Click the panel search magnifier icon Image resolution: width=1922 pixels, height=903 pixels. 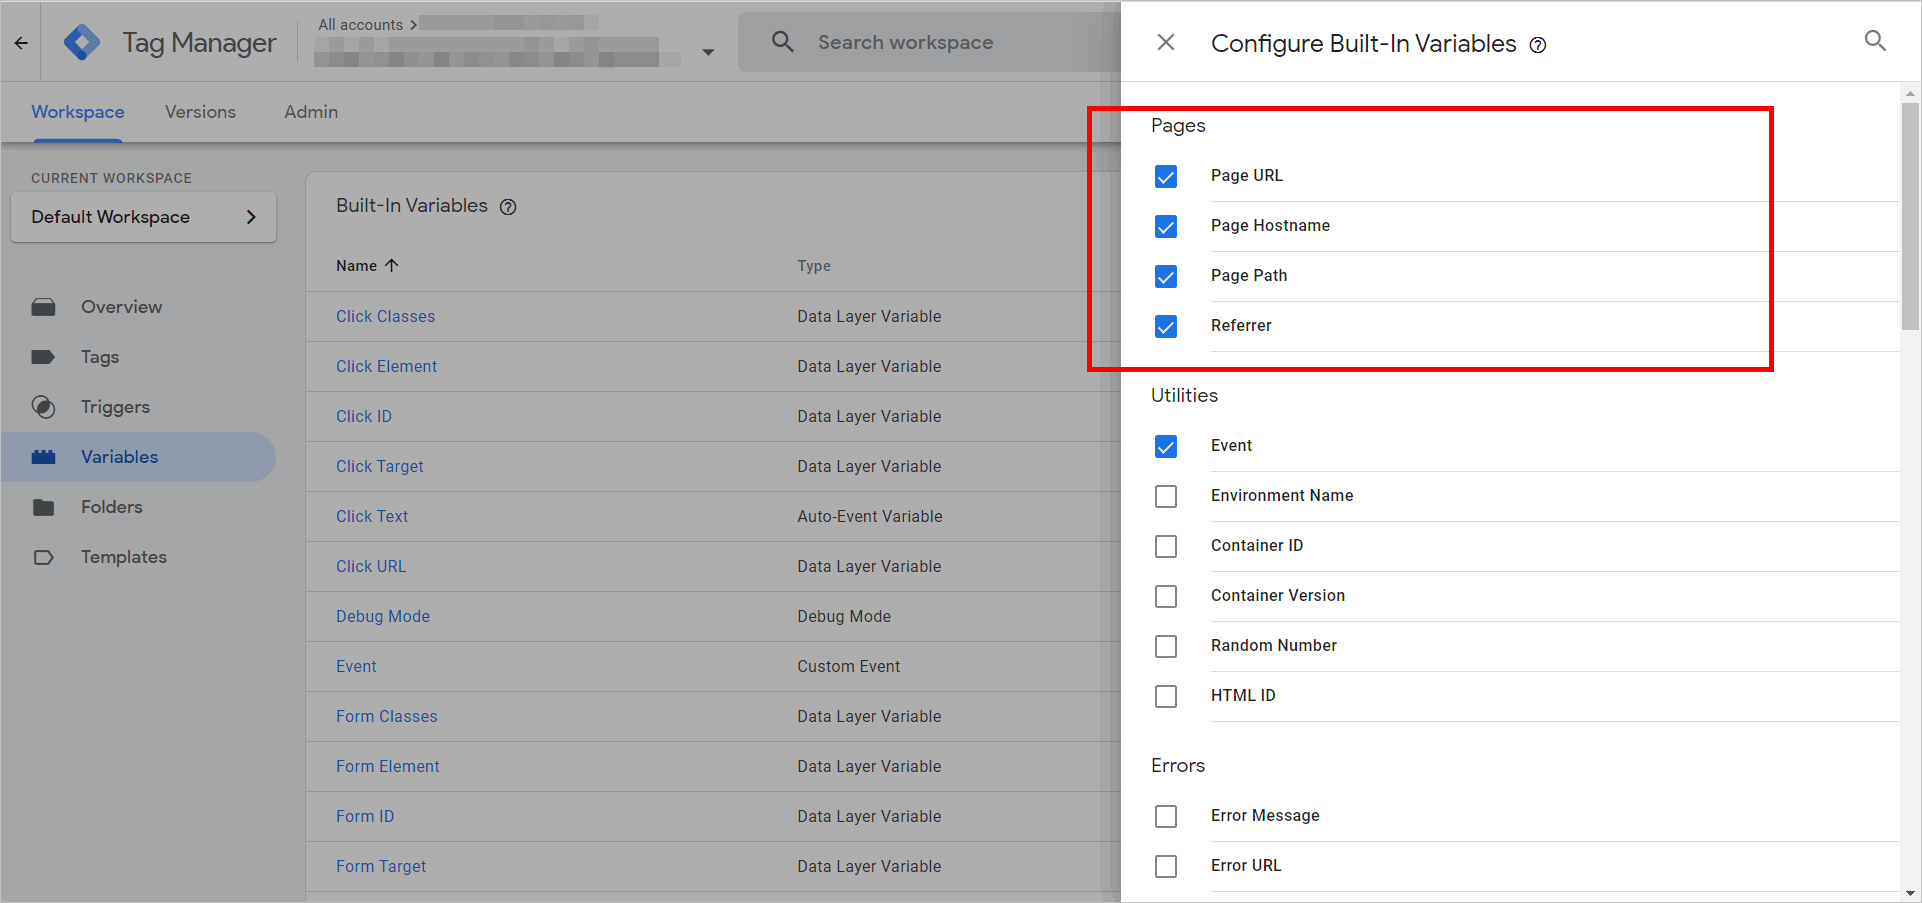tap(1875, 41)
